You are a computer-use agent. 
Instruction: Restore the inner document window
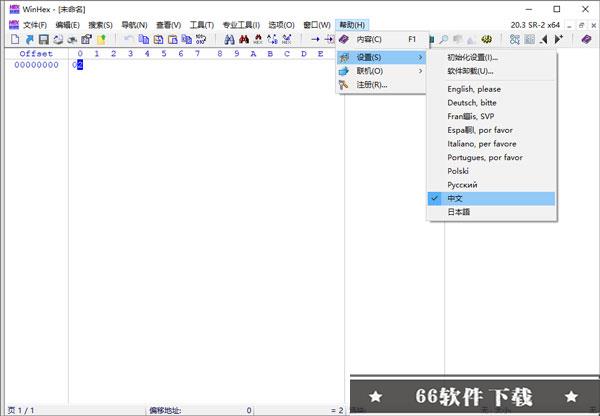coord(581,25)
